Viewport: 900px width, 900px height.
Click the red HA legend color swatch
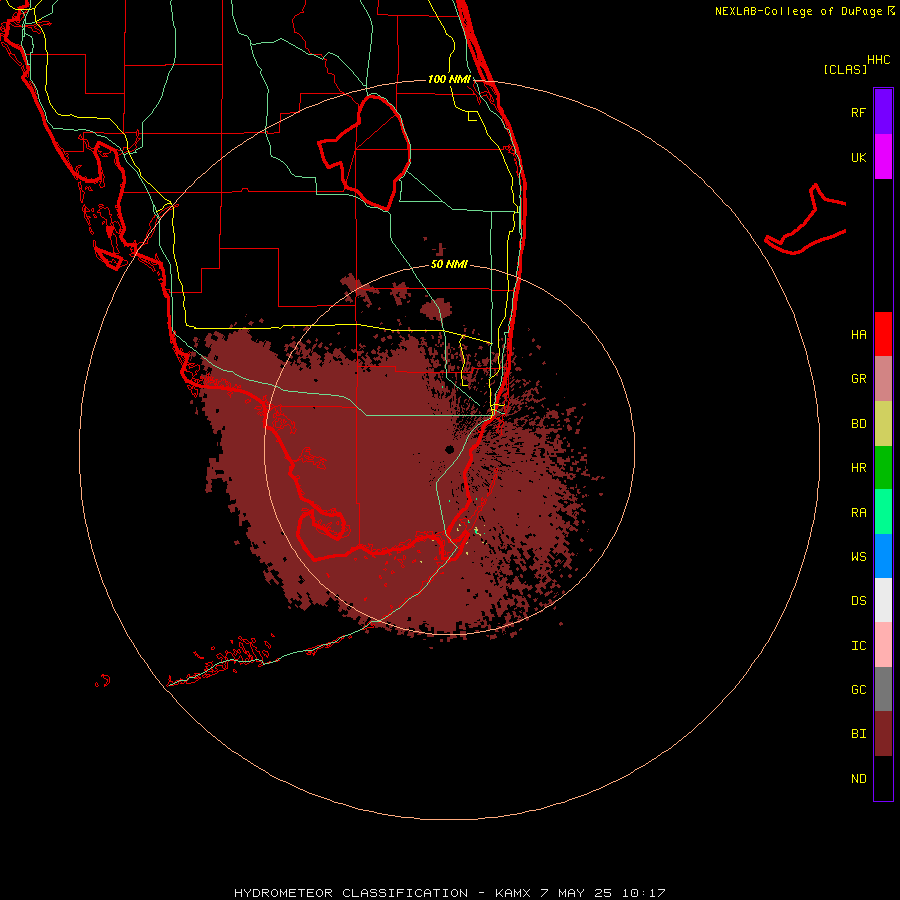click(883, 334)
